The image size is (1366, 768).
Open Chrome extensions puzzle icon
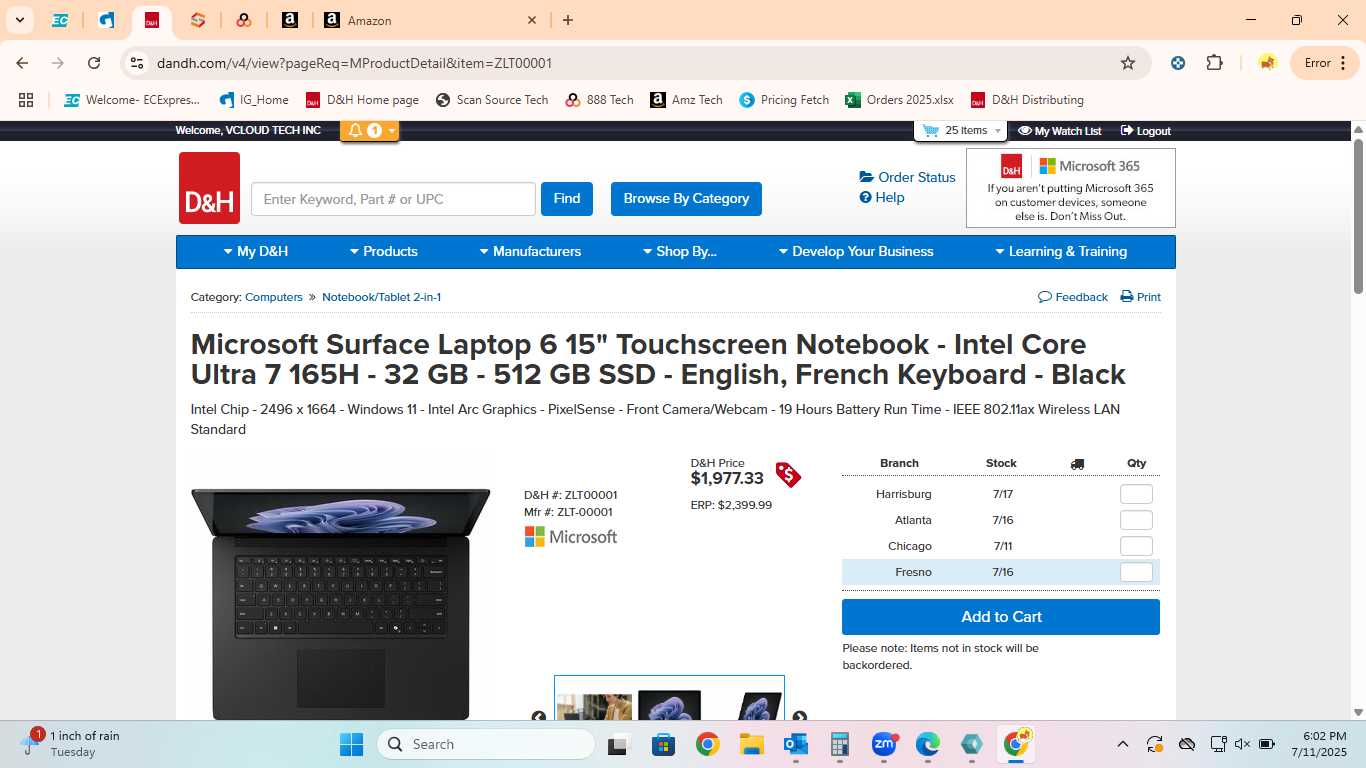tap(1214, 63)
